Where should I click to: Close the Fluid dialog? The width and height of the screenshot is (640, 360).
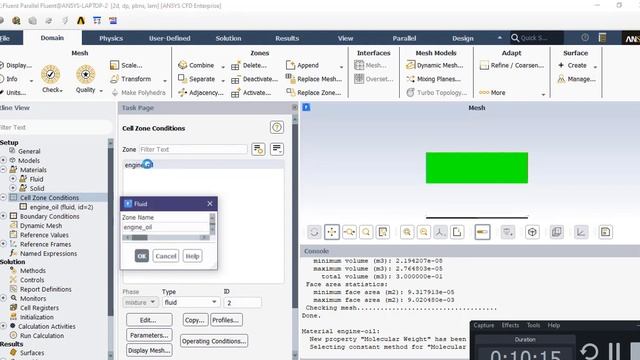(x=210, y=203)
